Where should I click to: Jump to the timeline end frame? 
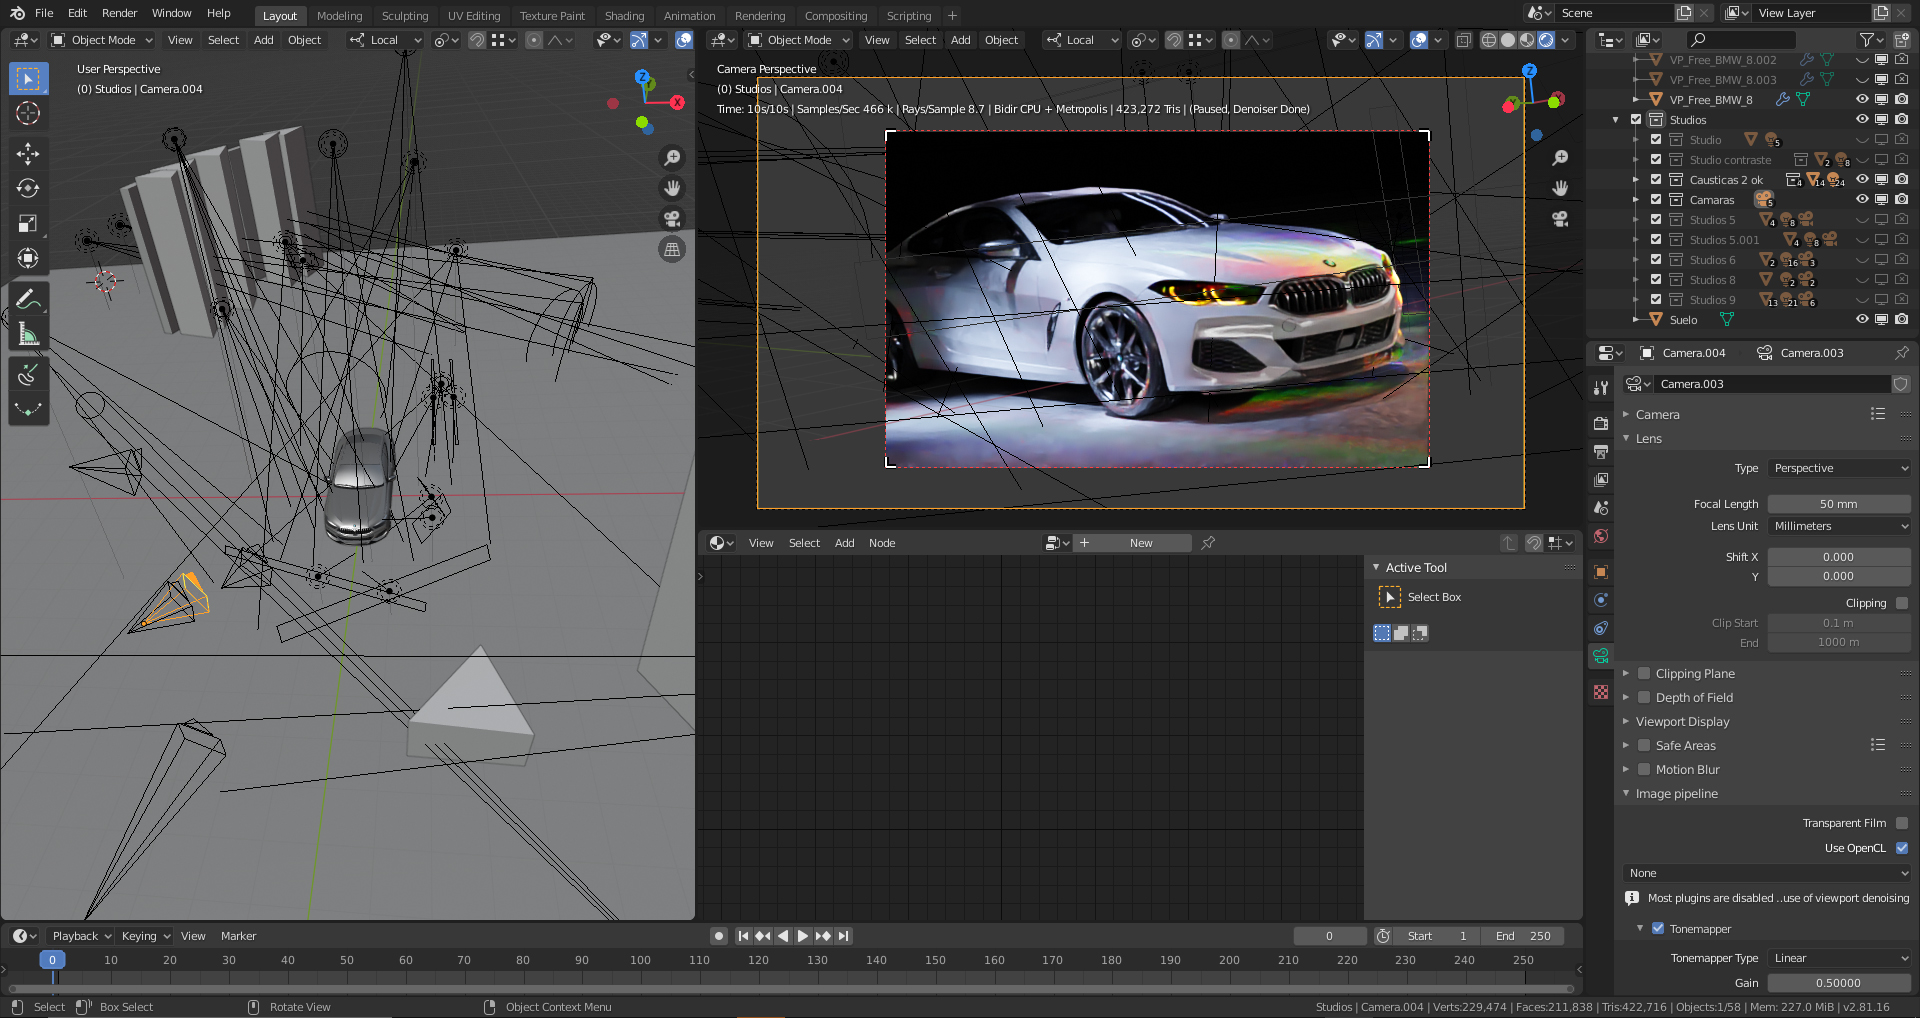[x=844, y=936]
